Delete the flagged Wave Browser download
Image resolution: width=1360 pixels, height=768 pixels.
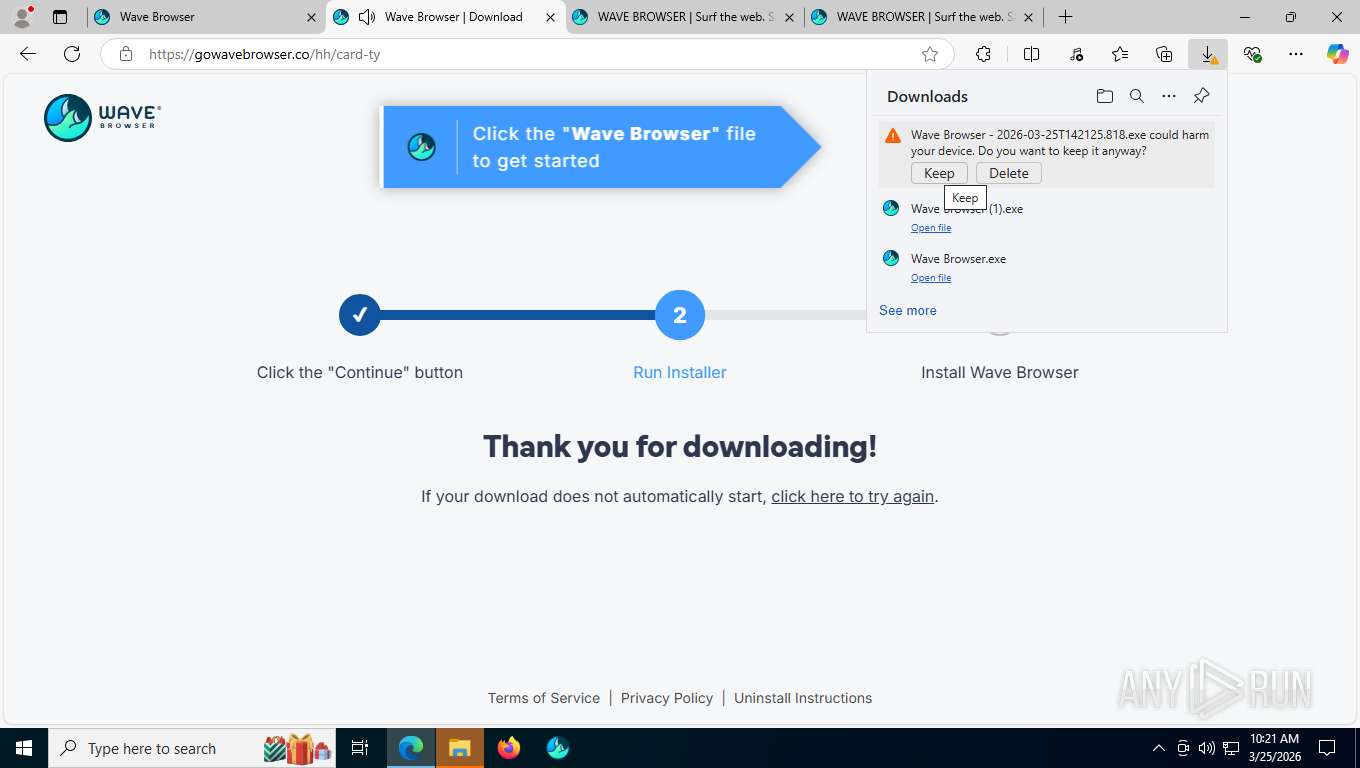pyautogui.click(x=1008, y=173)
